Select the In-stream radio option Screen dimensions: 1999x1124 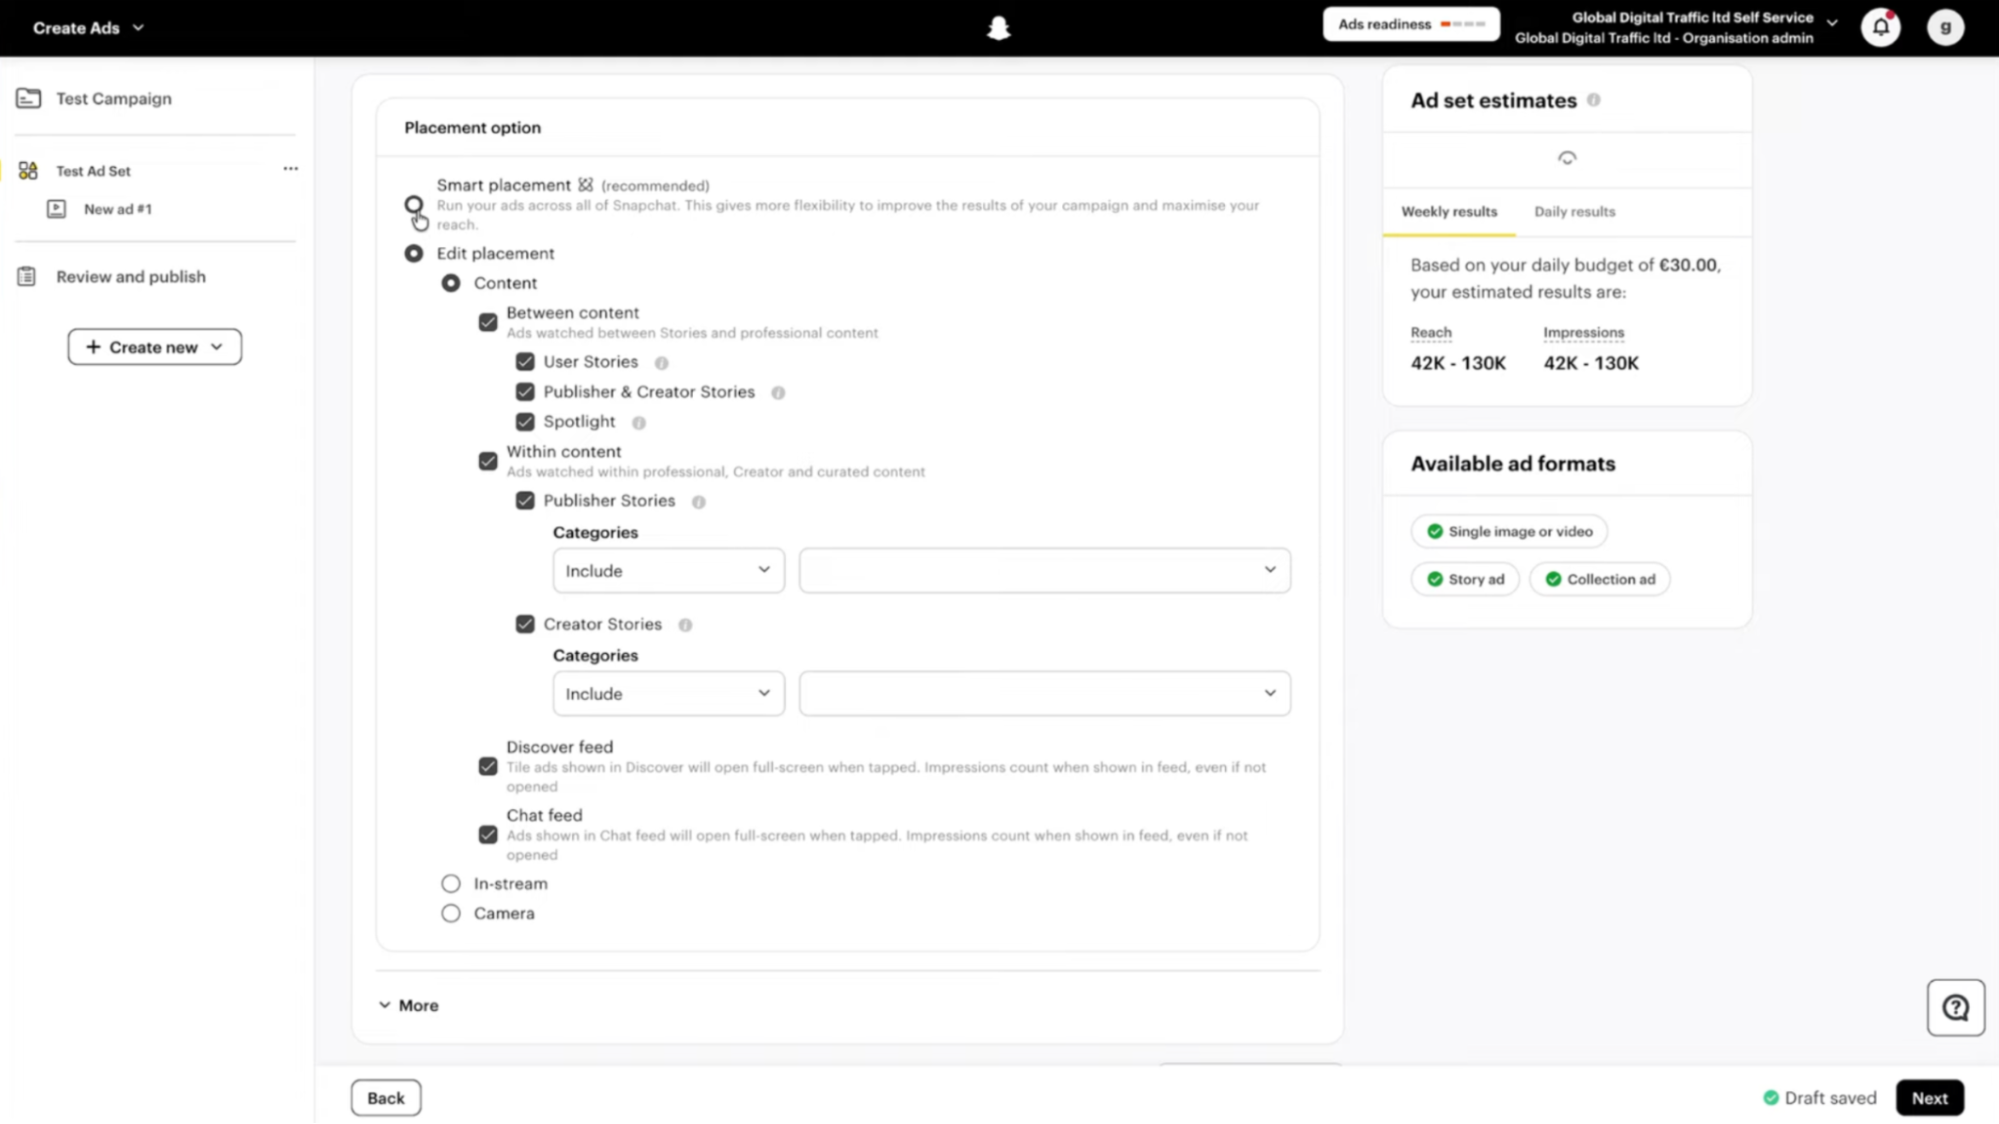451,884
